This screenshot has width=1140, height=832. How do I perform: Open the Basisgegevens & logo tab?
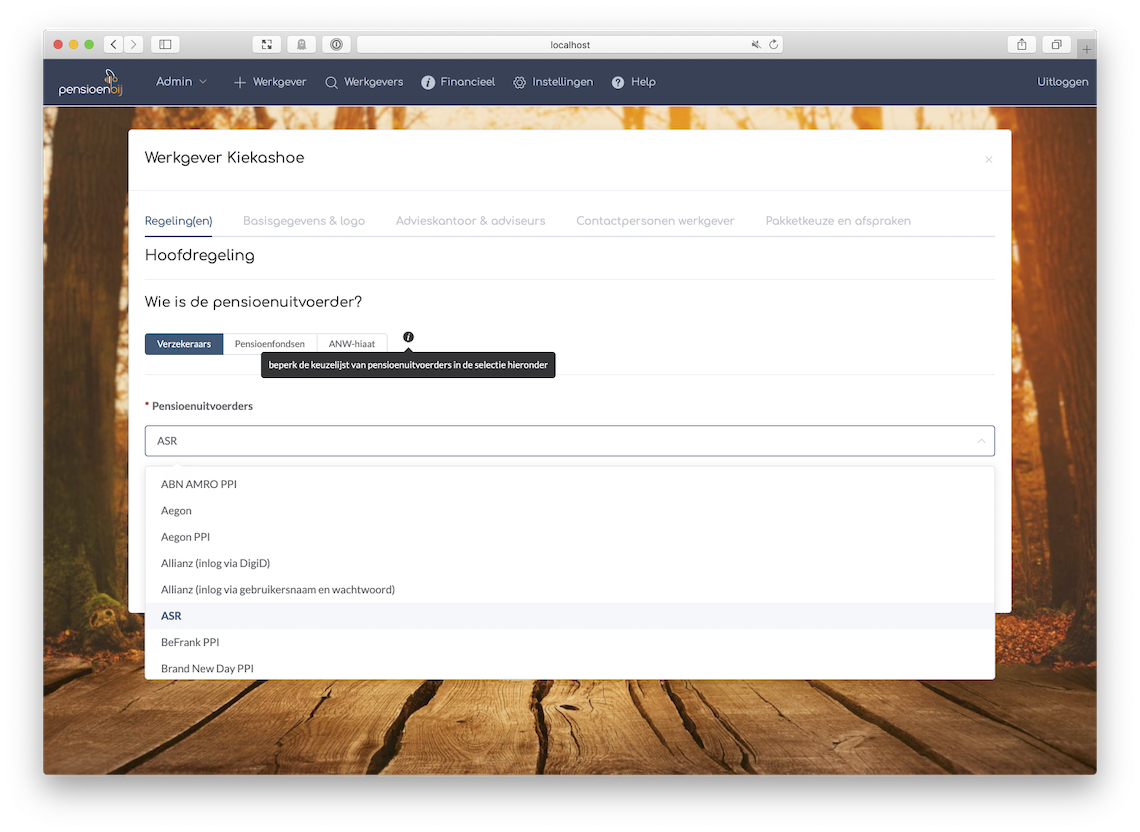click(304, 221)
